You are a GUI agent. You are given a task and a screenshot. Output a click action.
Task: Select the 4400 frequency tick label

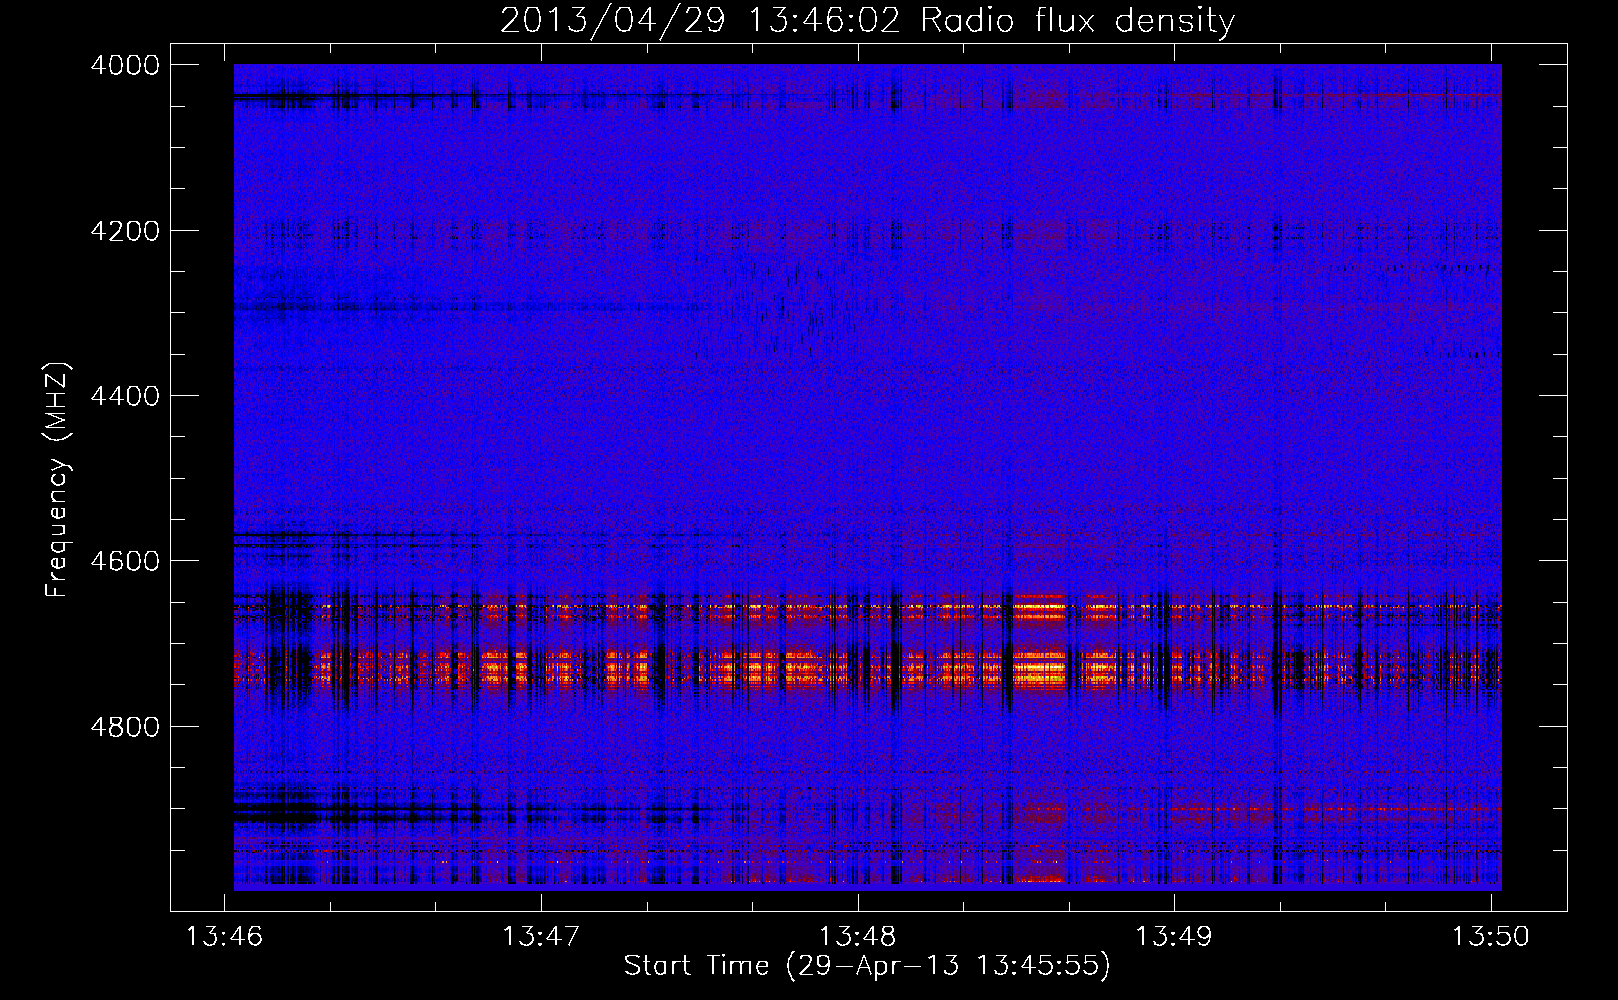[x=125, y=396]
